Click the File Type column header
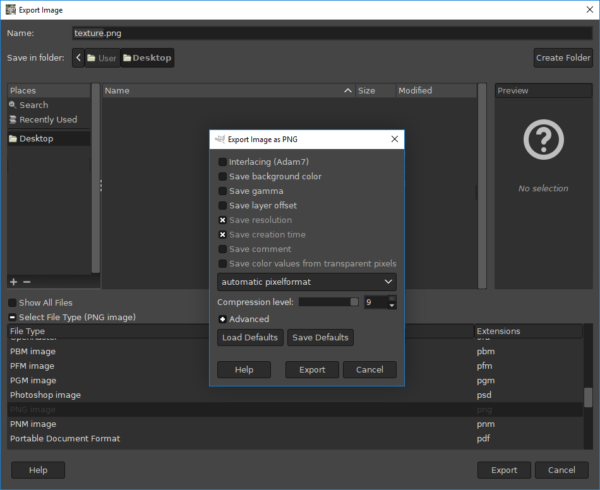This screenshot has width=600, height=490. click(240, 331)
